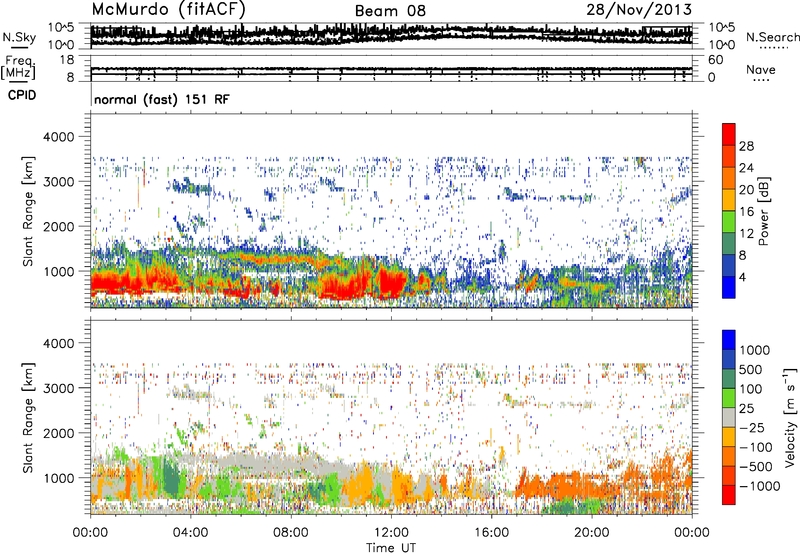Viewport: 800px width, 554px height.
Task: Select the "normal (fast) 151 RF" text
Action: point(162,99)
